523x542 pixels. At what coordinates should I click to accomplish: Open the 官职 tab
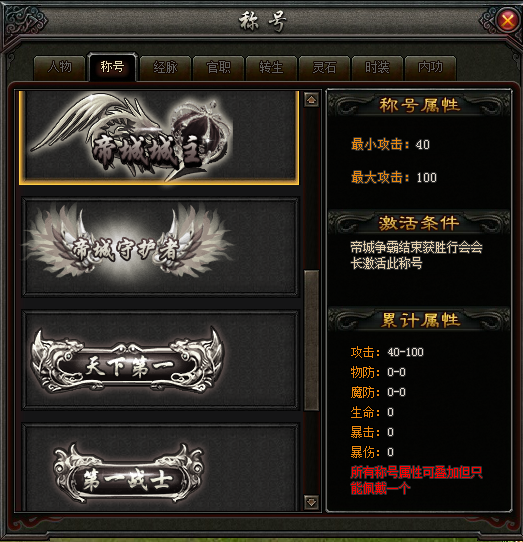coord(218,67)
